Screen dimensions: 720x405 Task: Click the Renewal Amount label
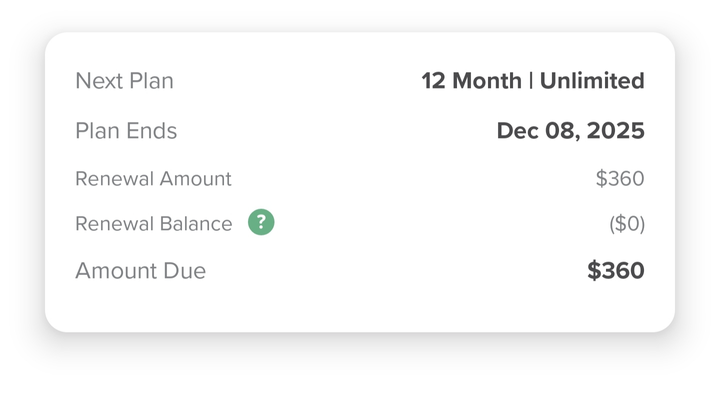(153, 179)
